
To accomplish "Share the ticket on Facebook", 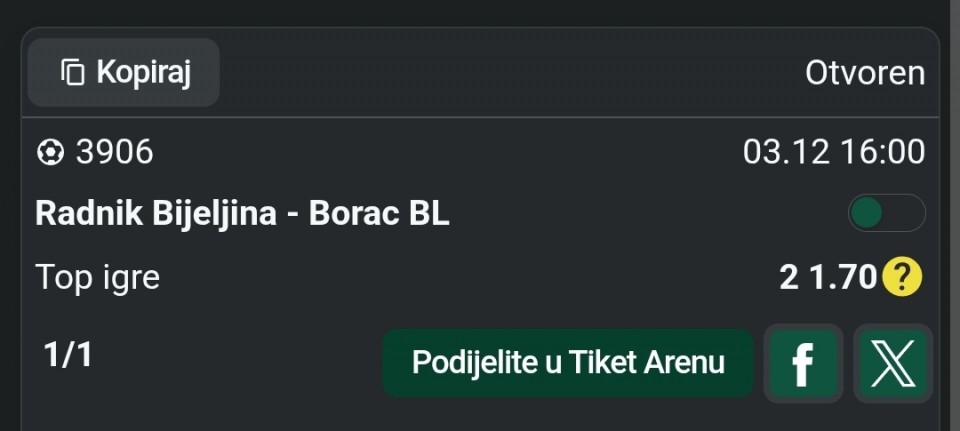I will point(802,362).
